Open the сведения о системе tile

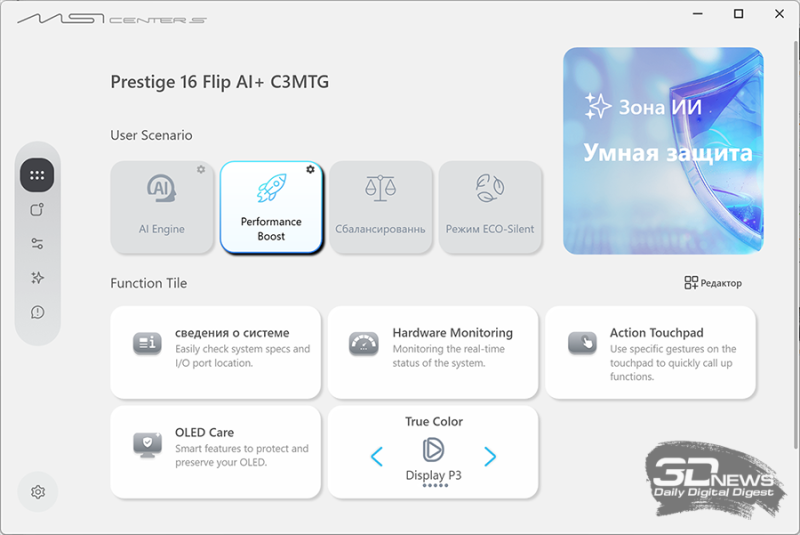(x=216, y=352)
